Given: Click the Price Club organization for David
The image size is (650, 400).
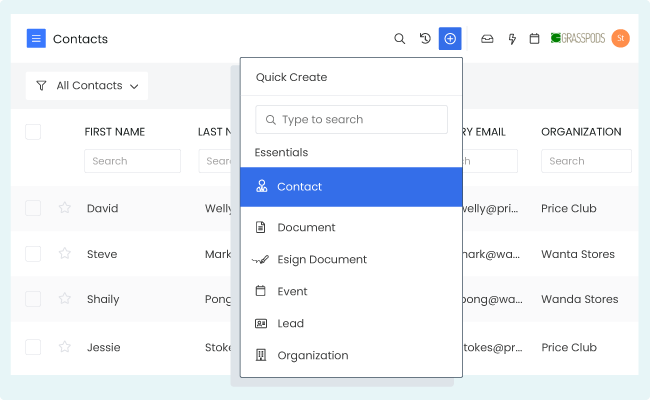Looking at the screenshot, I should pyautogui.click(x=568, y=208).
